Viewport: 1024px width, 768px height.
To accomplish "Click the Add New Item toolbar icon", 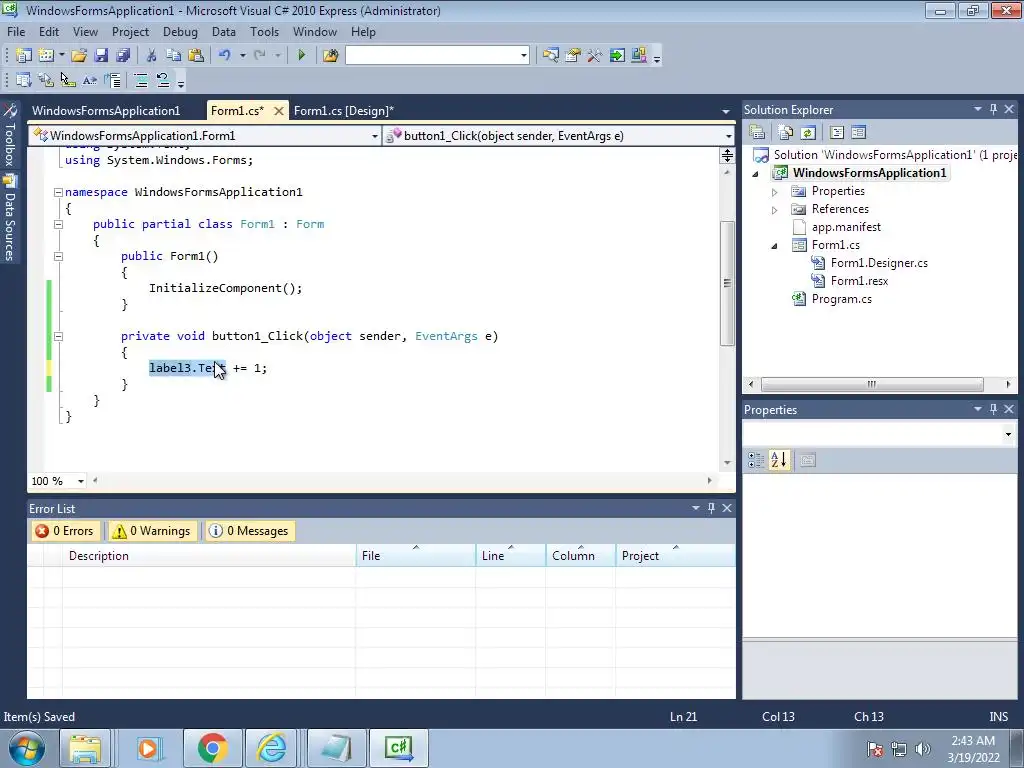I will pos(46,56).
